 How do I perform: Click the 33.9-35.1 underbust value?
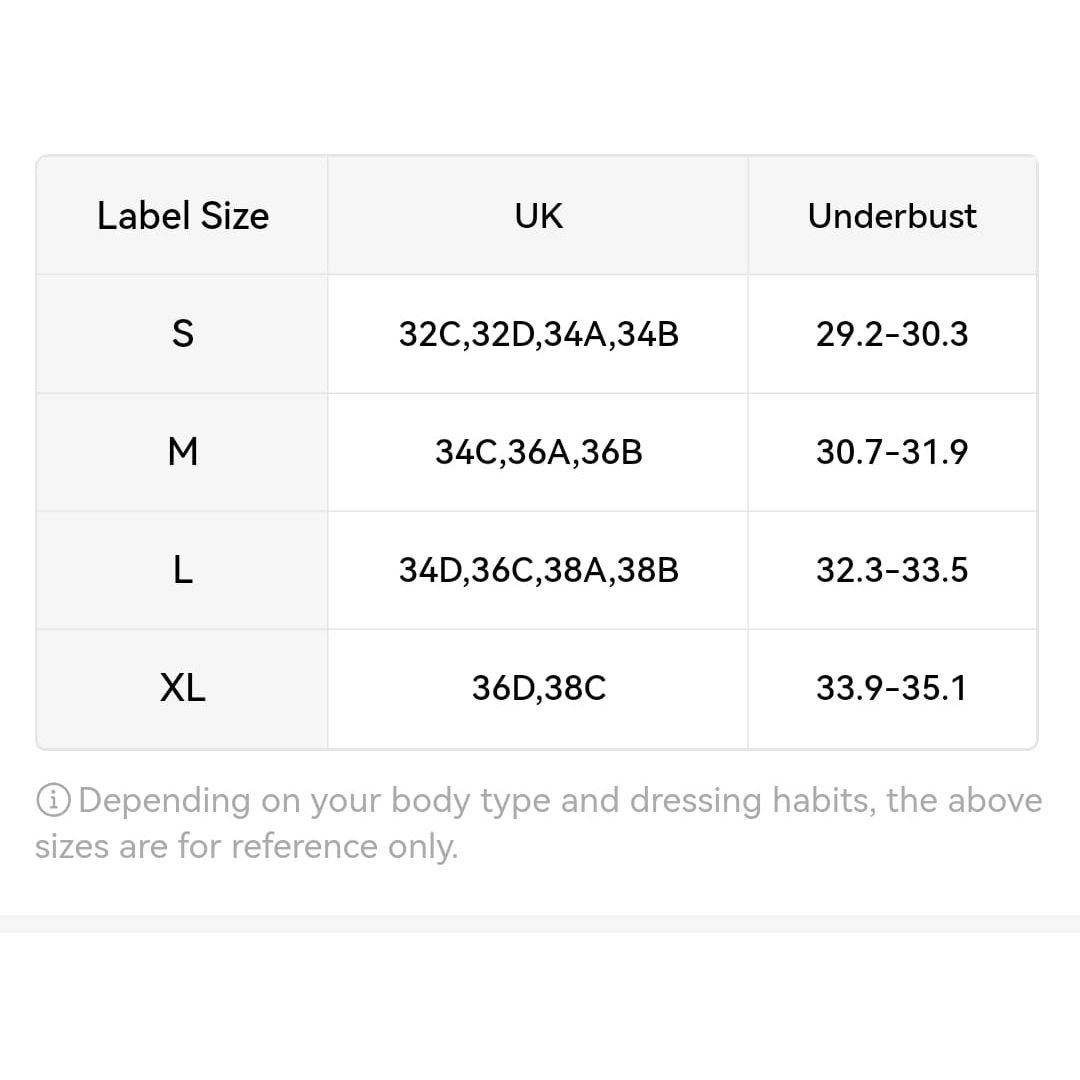click(892, 688)
